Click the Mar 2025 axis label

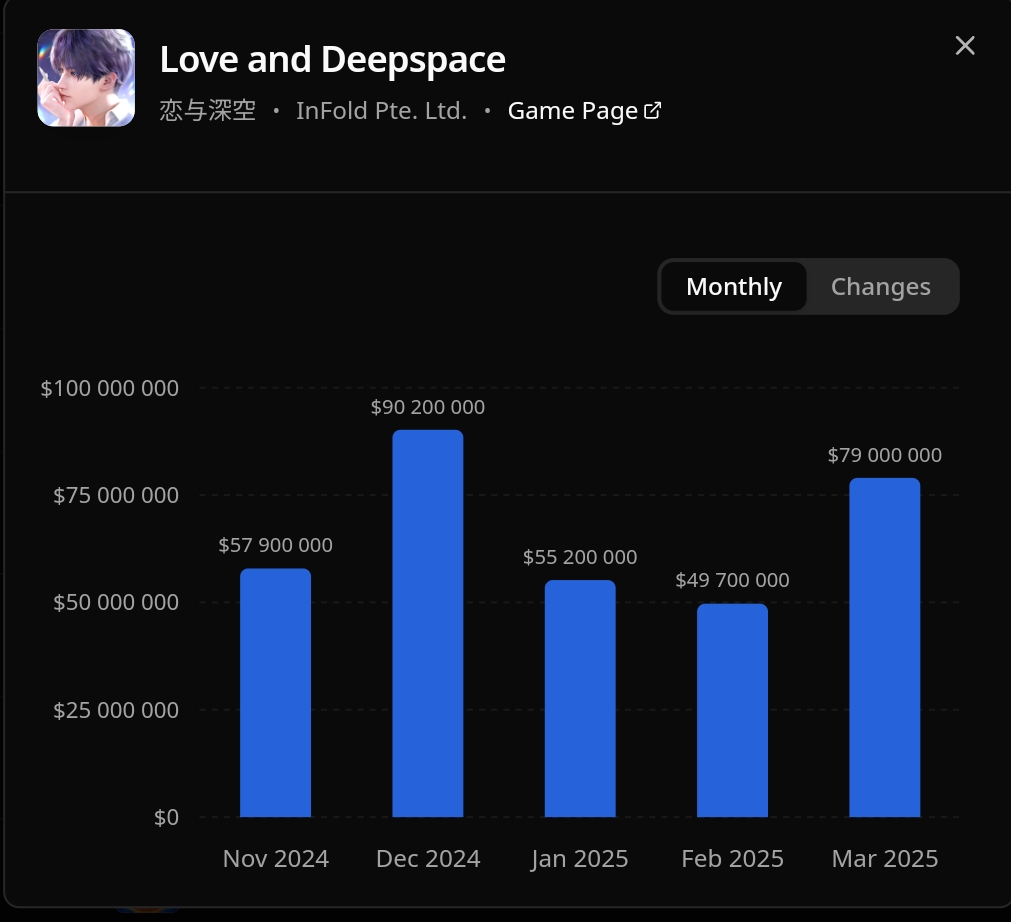(x=884, y=858)
